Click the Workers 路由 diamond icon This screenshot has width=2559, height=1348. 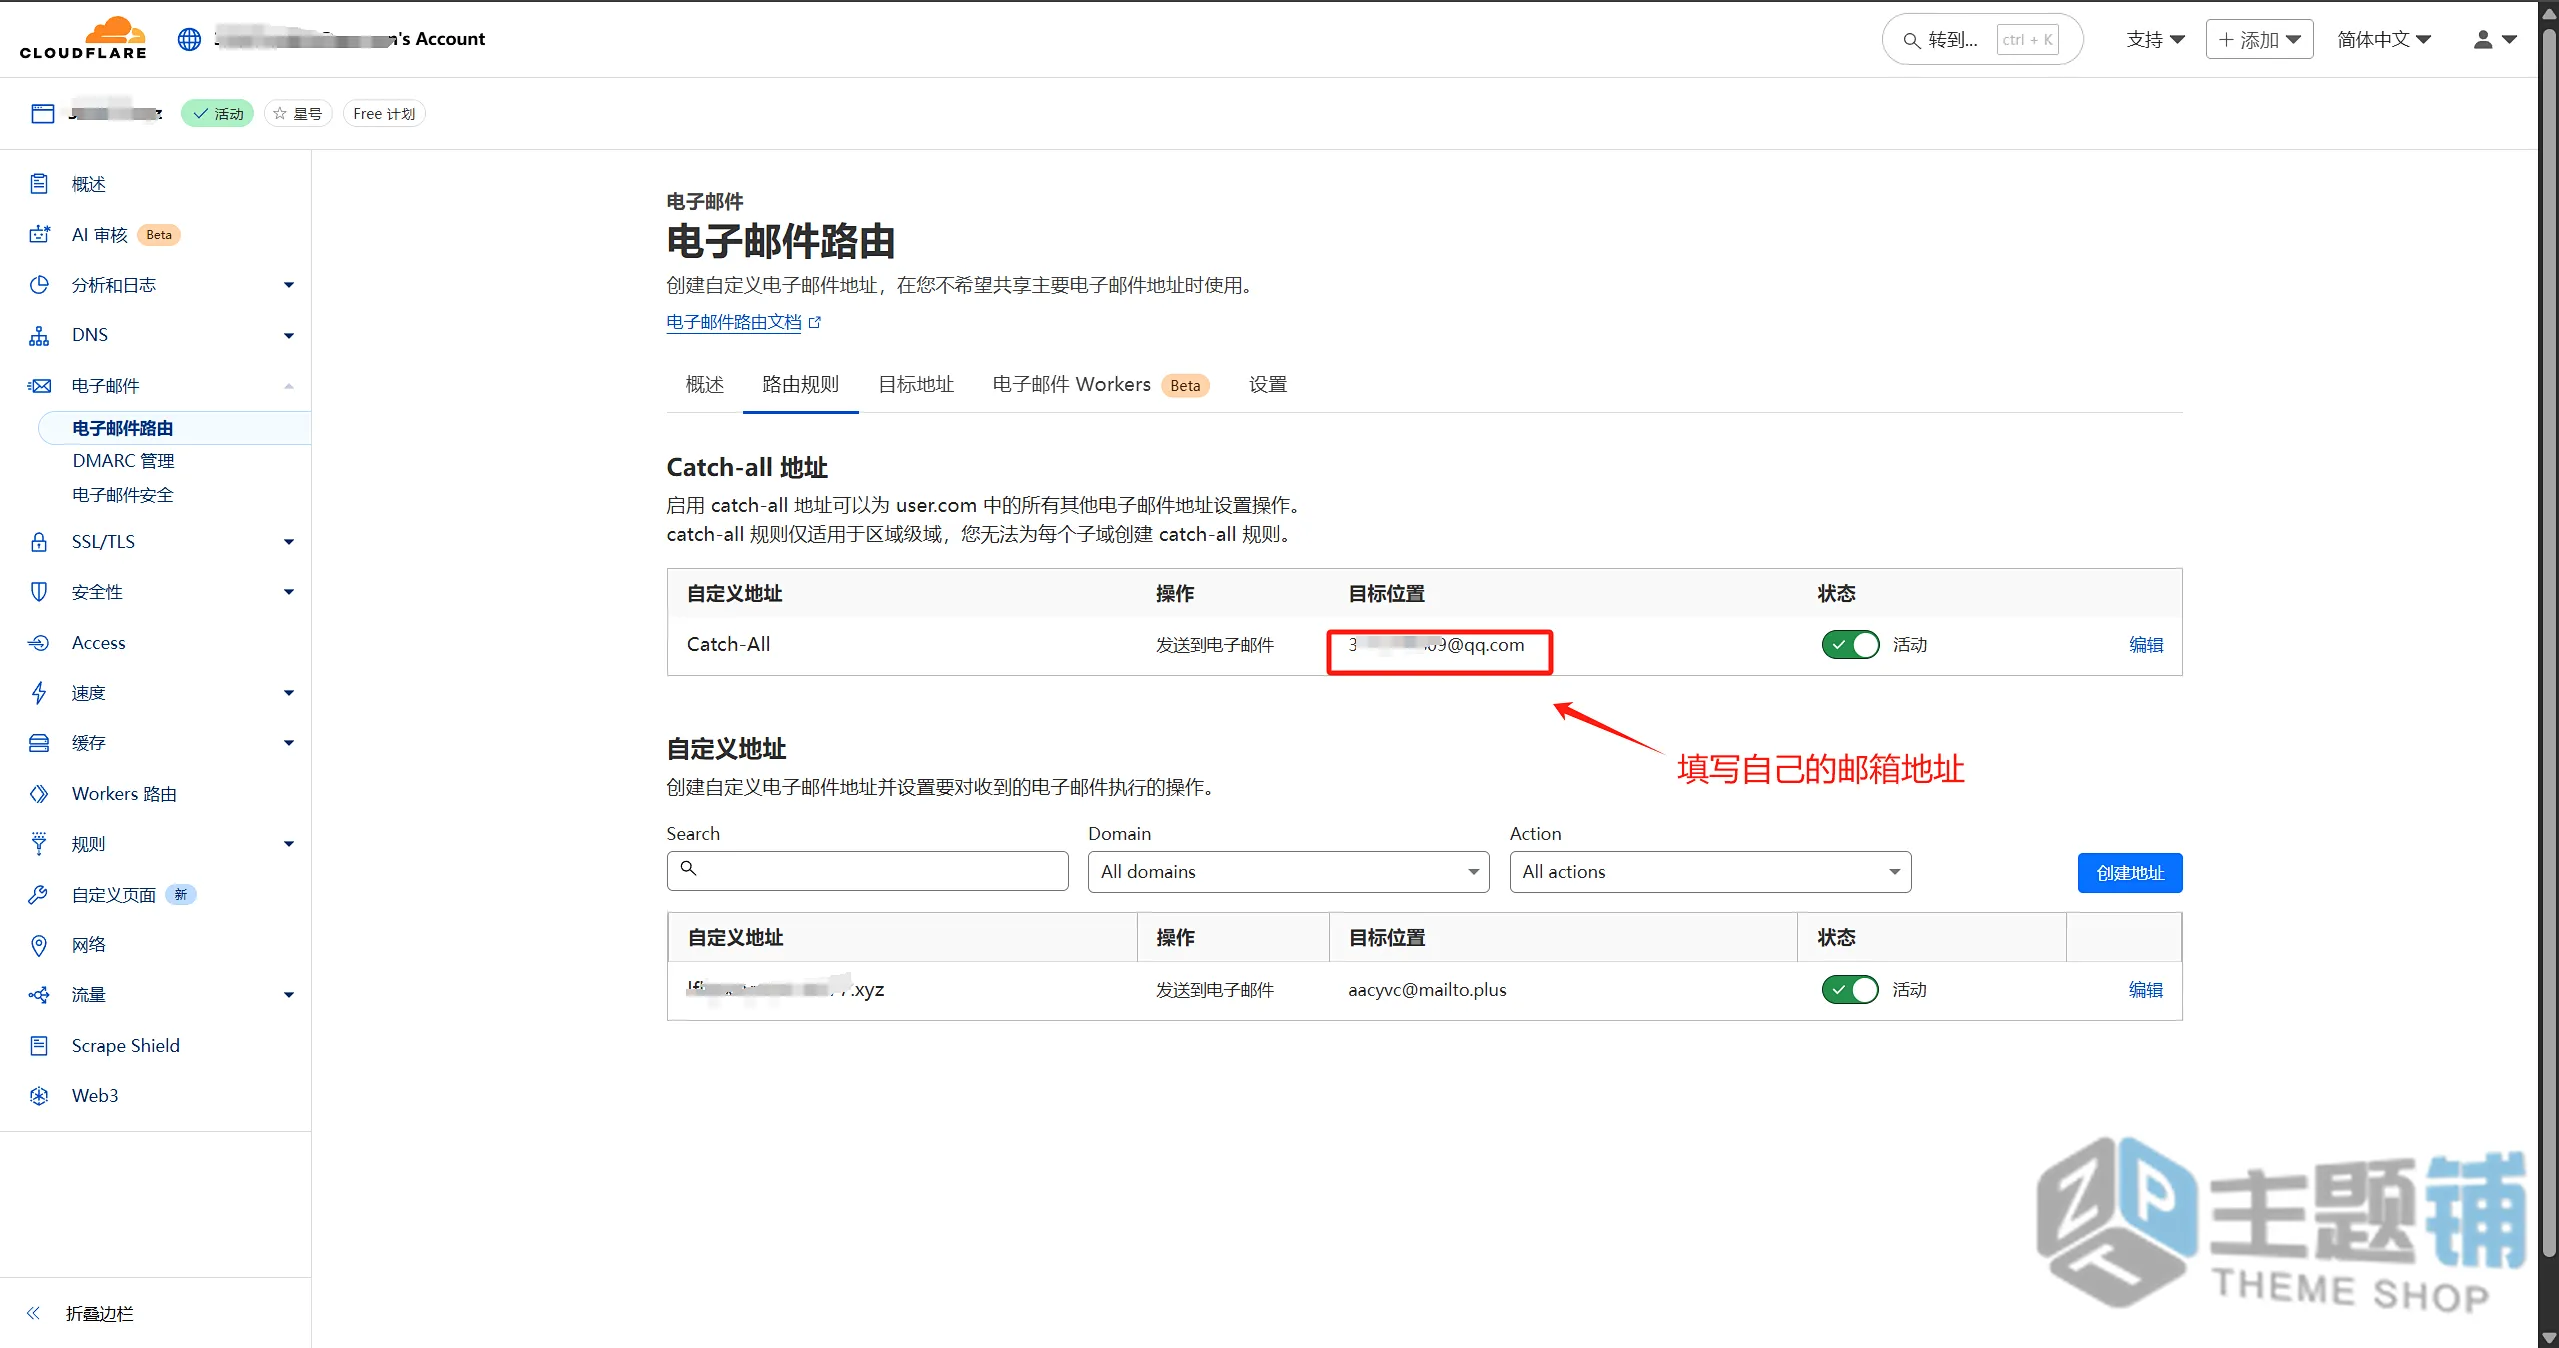(39, 793)
